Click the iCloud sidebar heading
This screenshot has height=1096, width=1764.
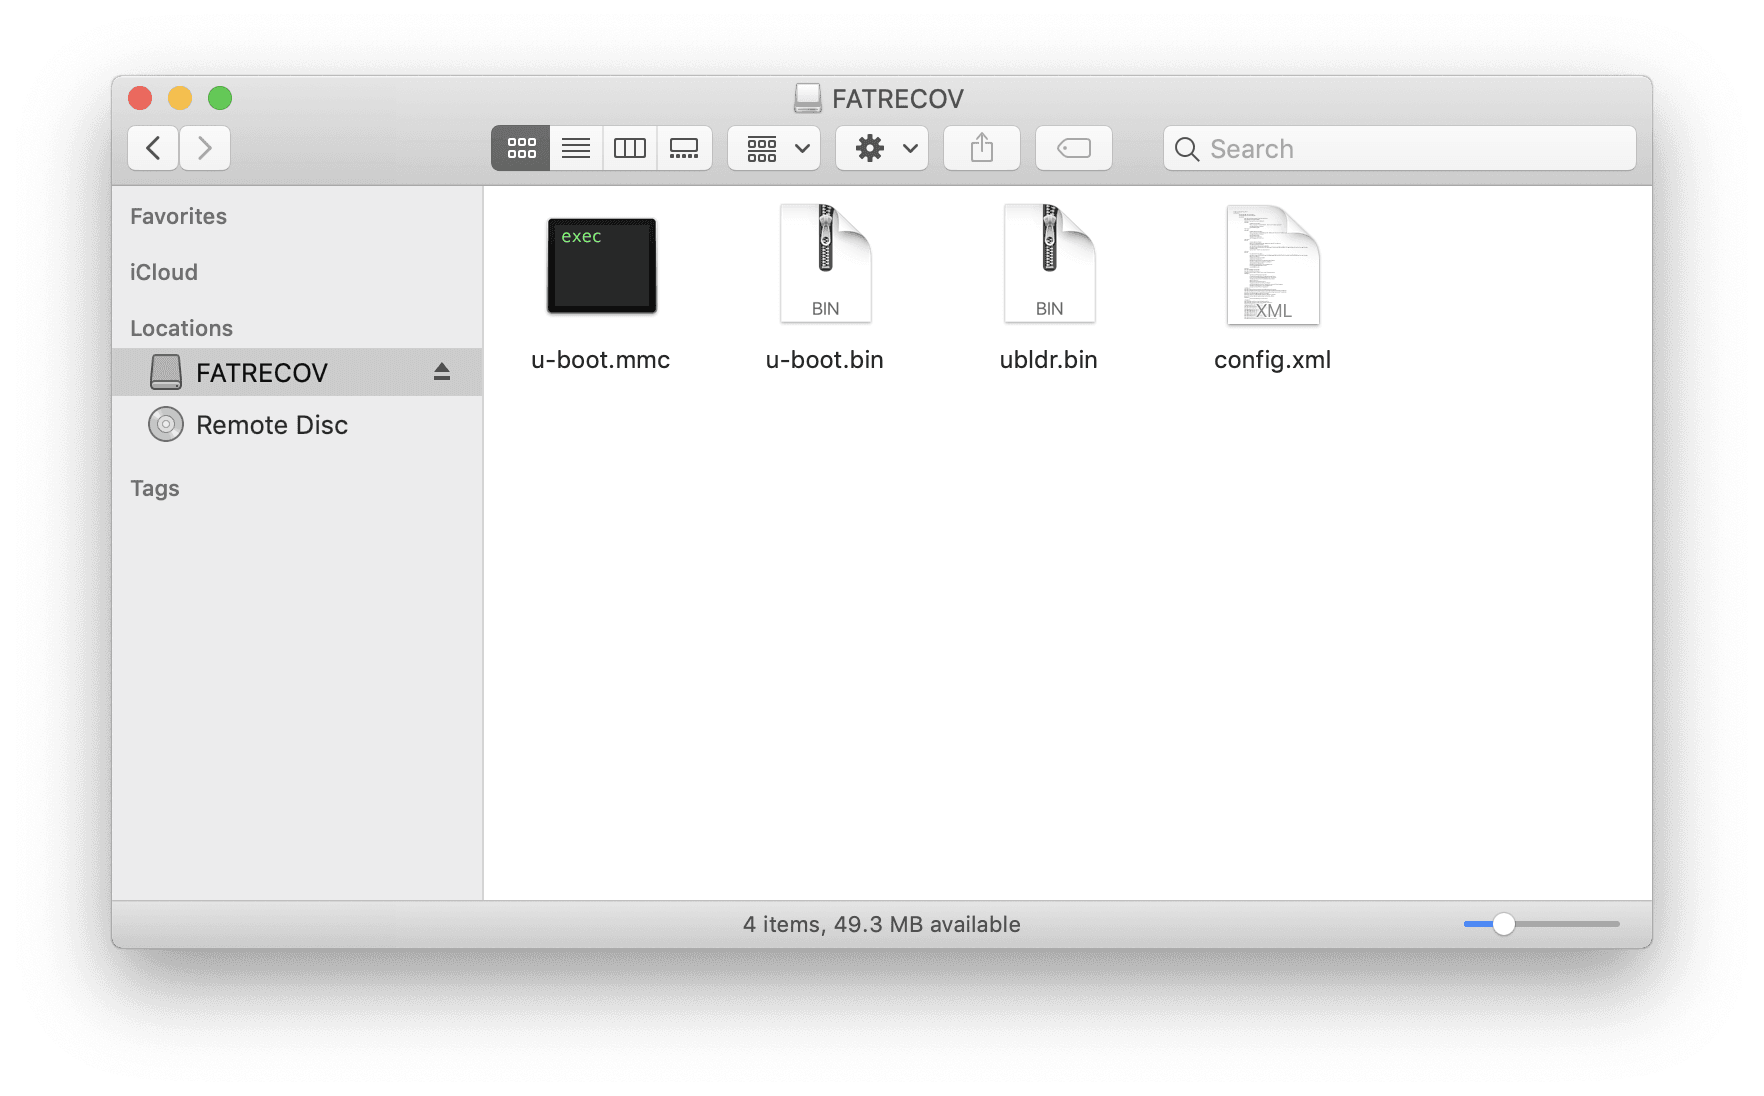click(x=164, y=272)
